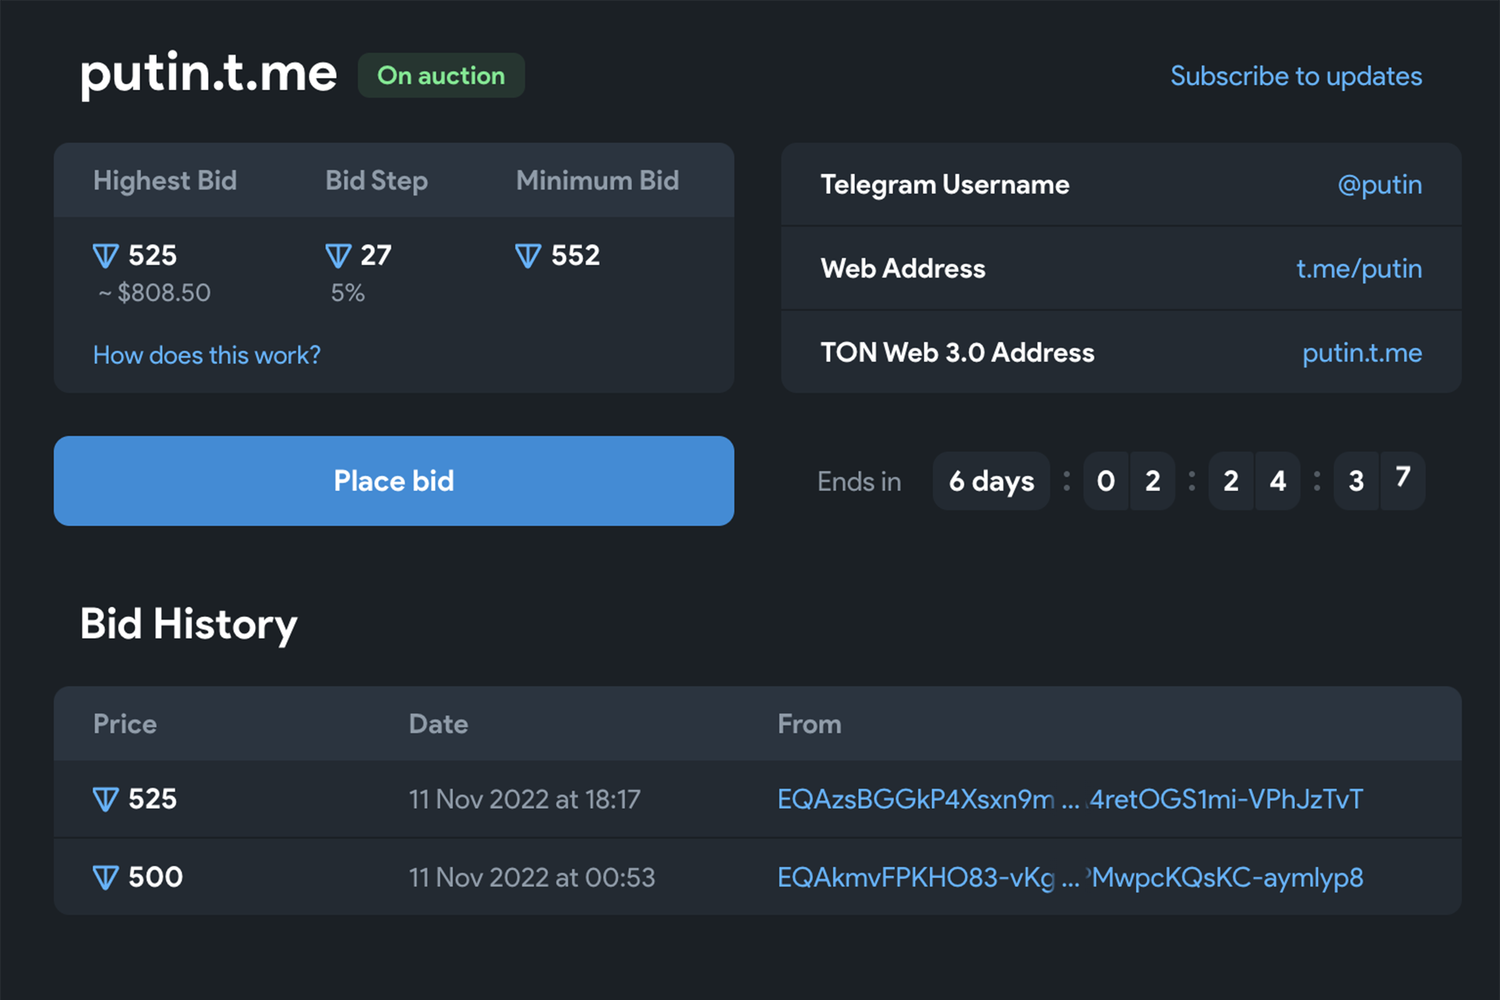Image resolution: width=1500 pixels, height=1000 pixels.
Task: Click the 500 price in bid history
Action: pyautogui.click(x=156, y=877)
